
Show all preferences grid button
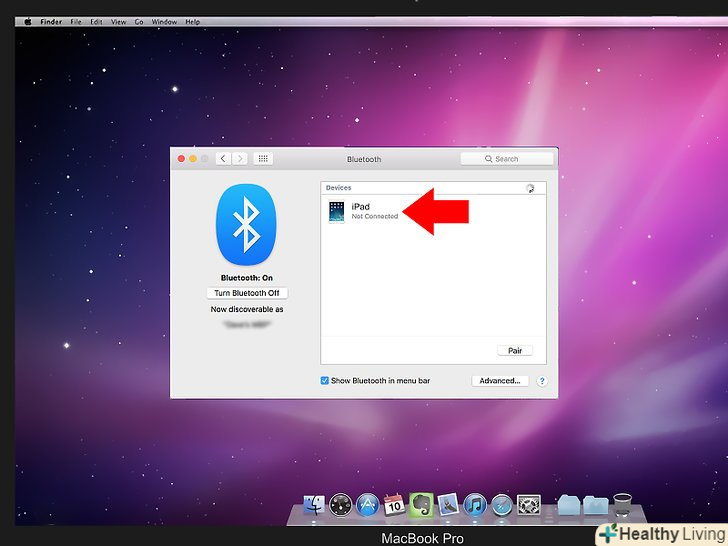coord(263,159)
